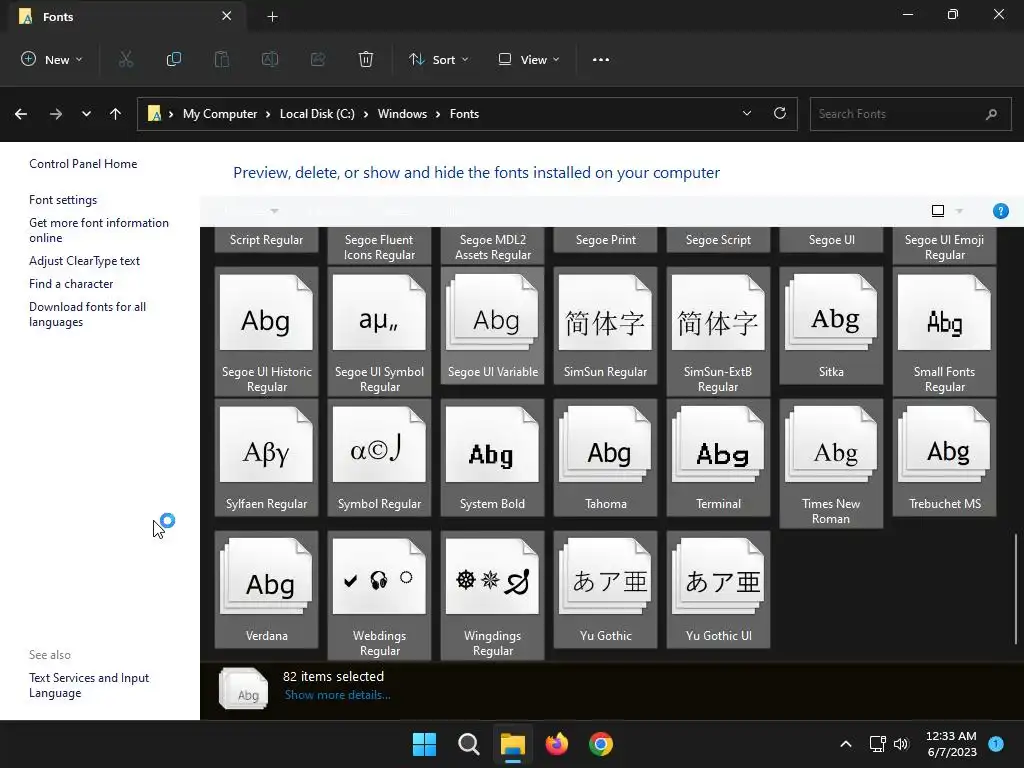Viewport: 1024px width, 768px height.
Task: Click the search magnifier in Search Fonts
Action: (x=991, y=114)
